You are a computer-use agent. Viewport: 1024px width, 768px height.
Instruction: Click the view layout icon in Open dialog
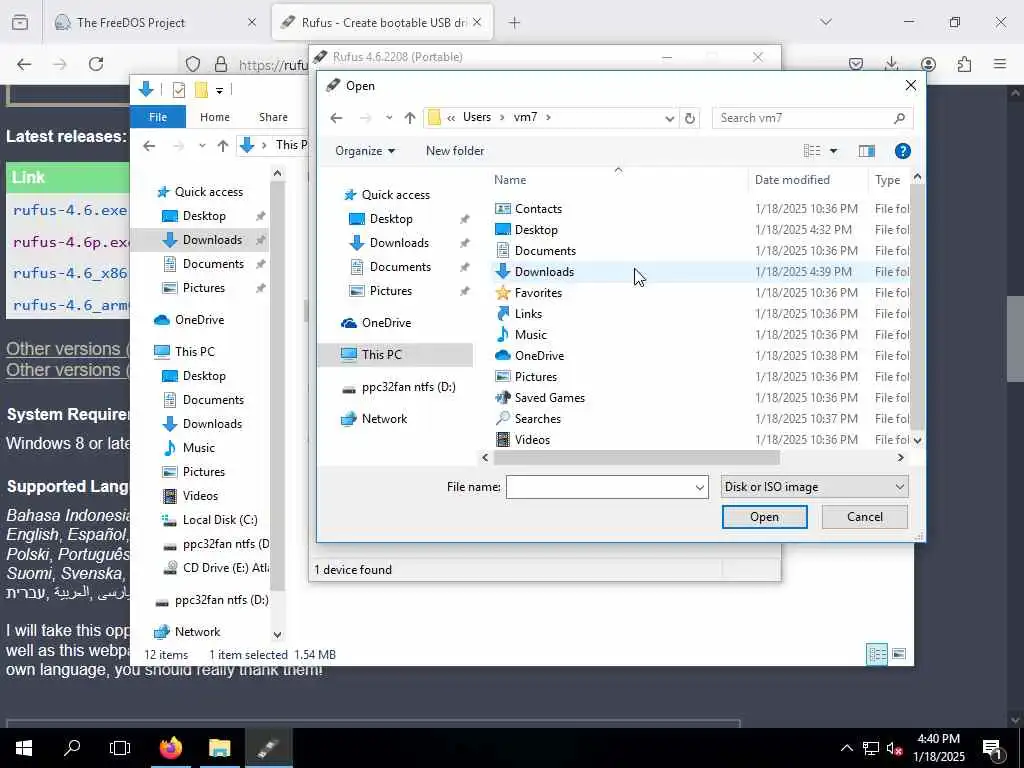pos(812,152)
